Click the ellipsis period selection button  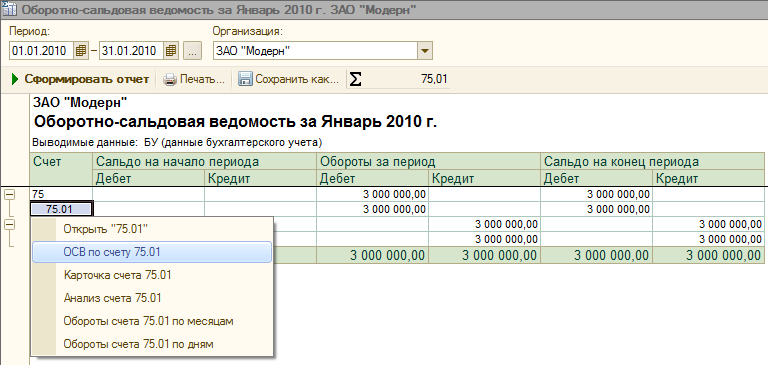[x=192, y=50]
